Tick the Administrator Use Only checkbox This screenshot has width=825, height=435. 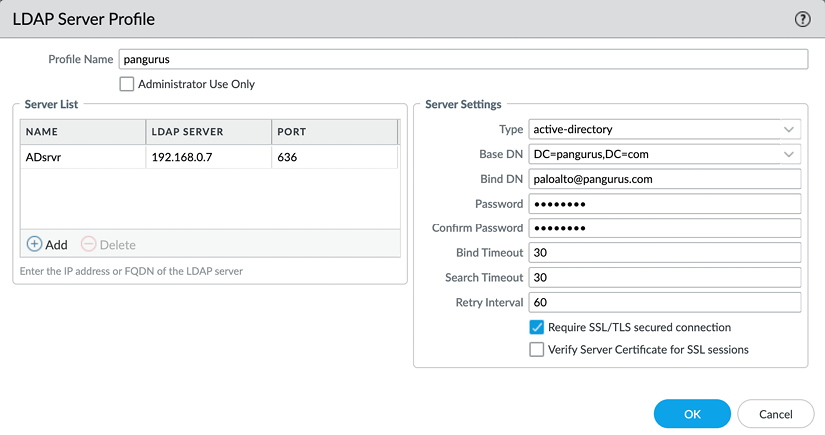point(127,84)
